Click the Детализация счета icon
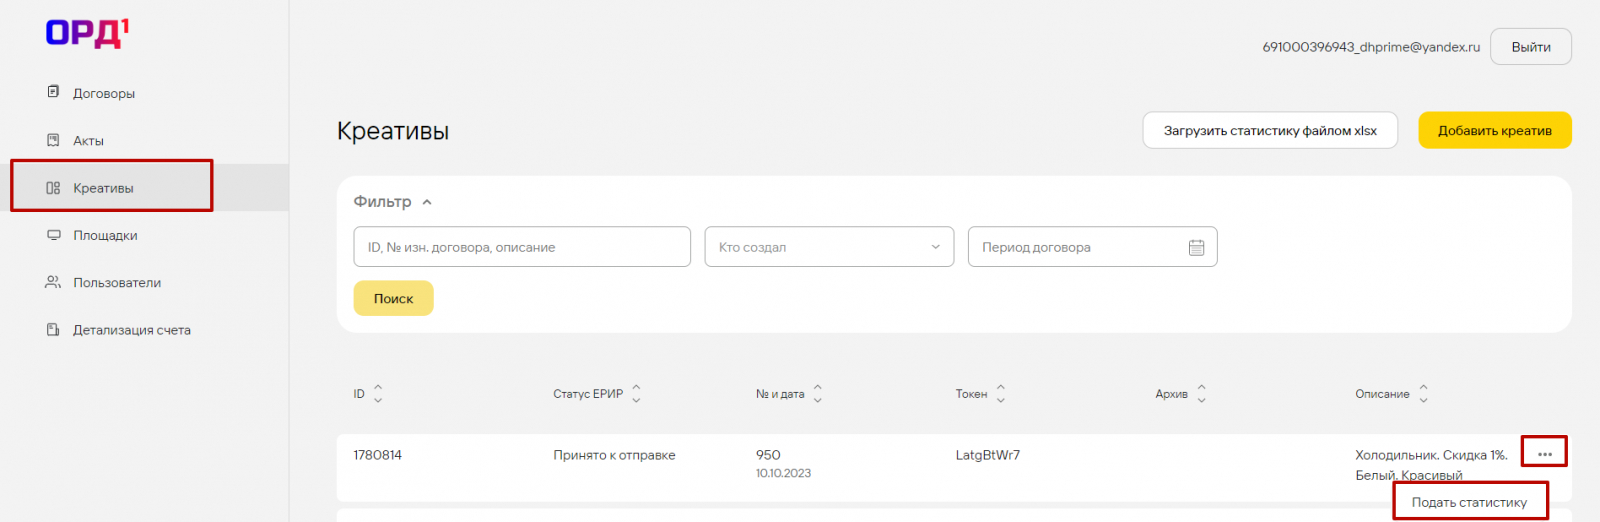 coord(53,329)
